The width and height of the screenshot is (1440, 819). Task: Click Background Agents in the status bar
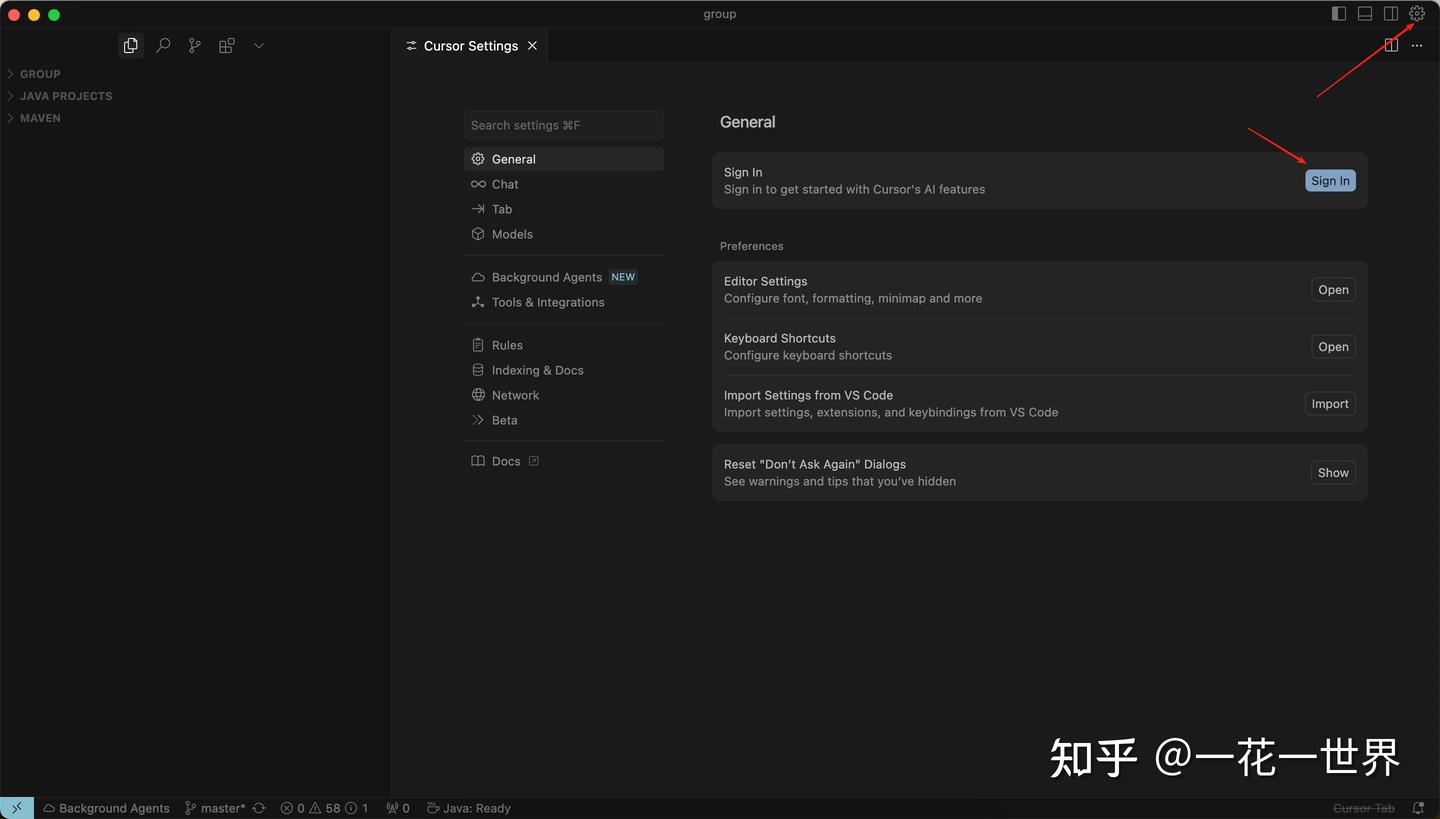click(x=106, y=808)
